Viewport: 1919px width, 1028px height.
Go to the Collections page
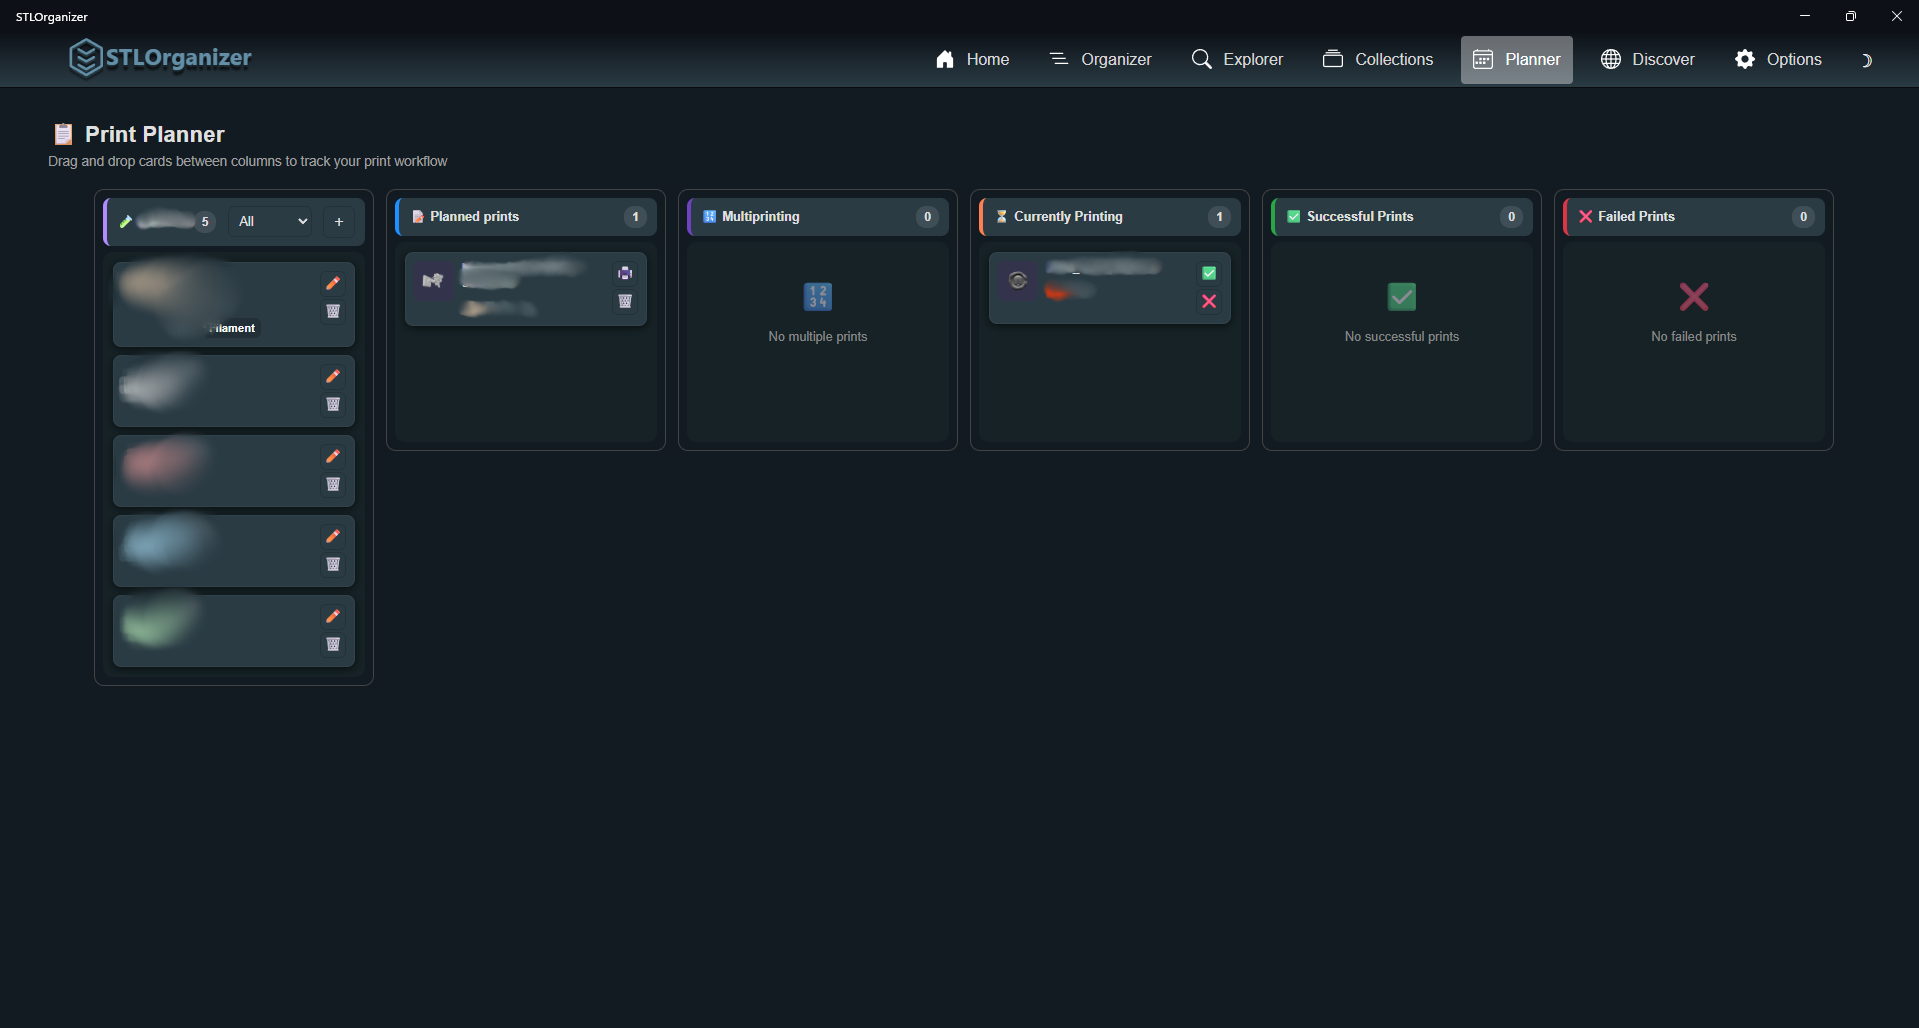[1378, 60]
